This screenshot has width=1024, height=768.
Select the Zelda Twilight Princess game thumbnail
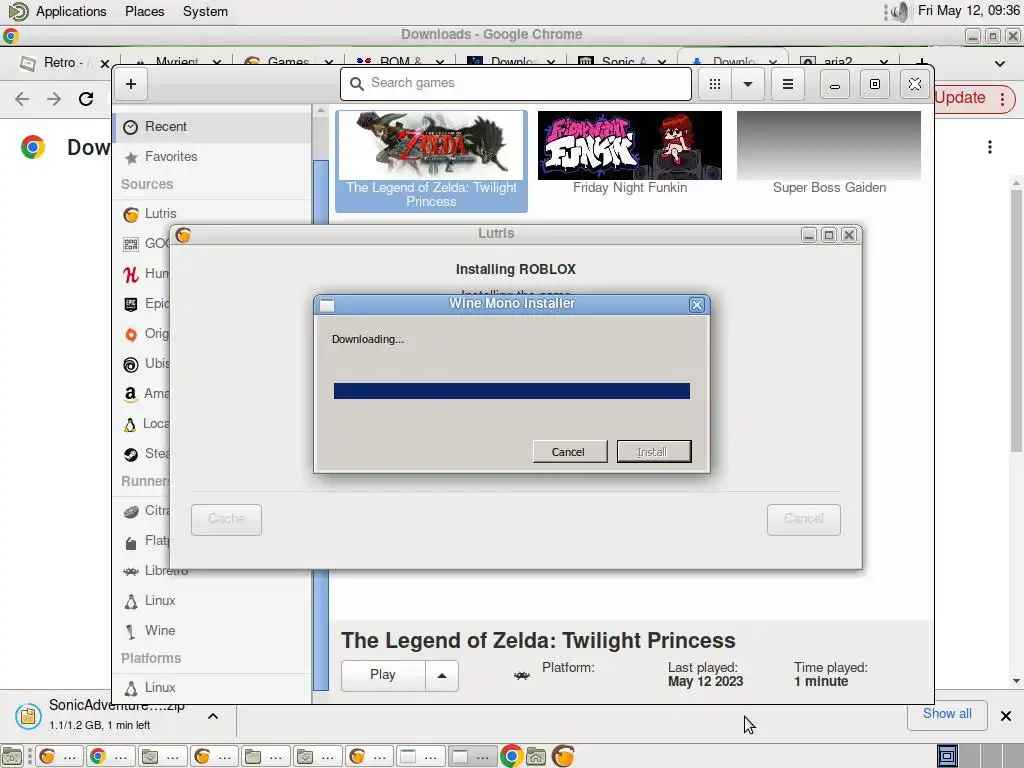coord(431,161)
